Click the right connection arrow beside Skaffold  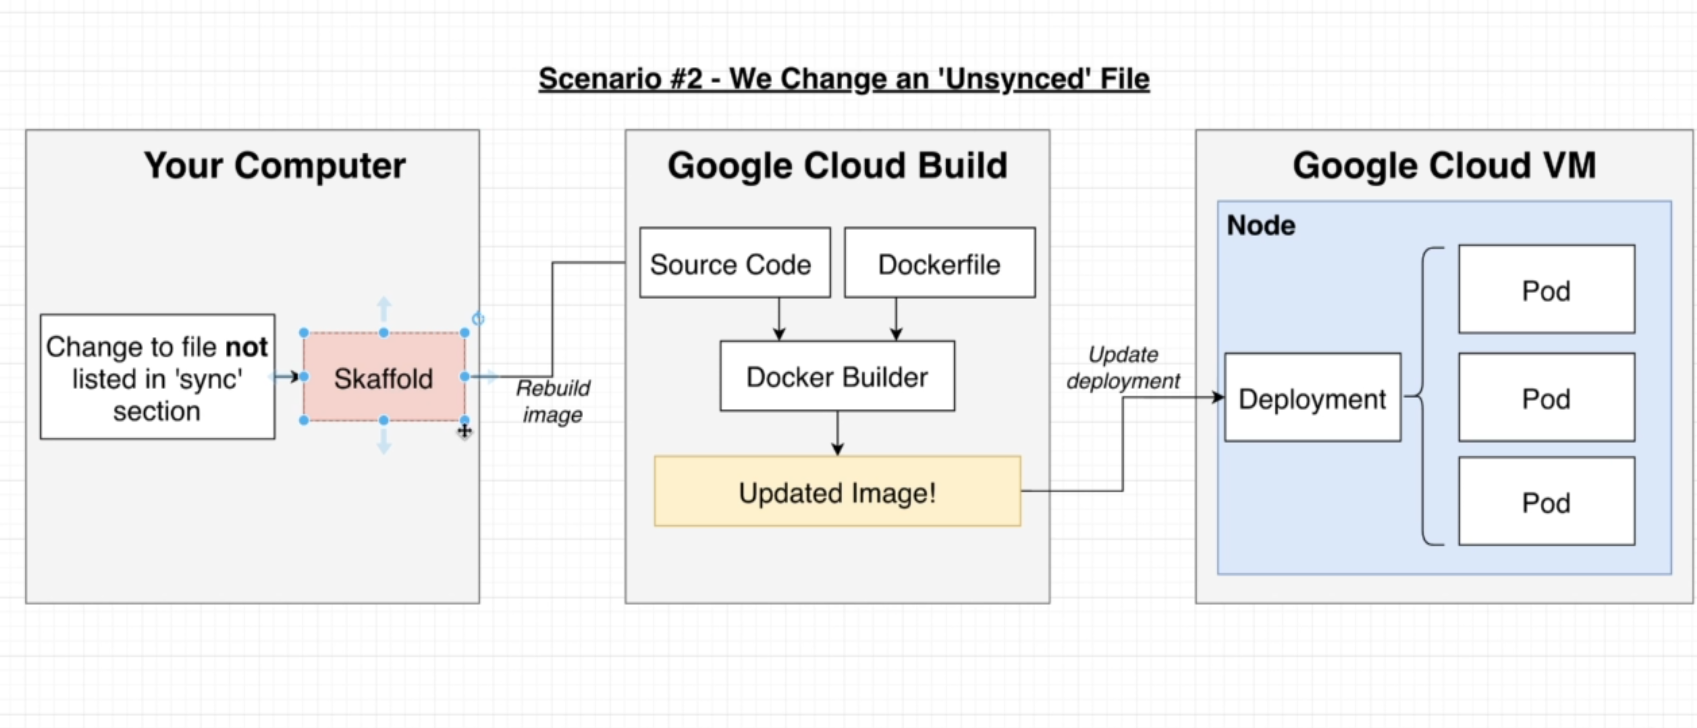[x=486, y=377]
